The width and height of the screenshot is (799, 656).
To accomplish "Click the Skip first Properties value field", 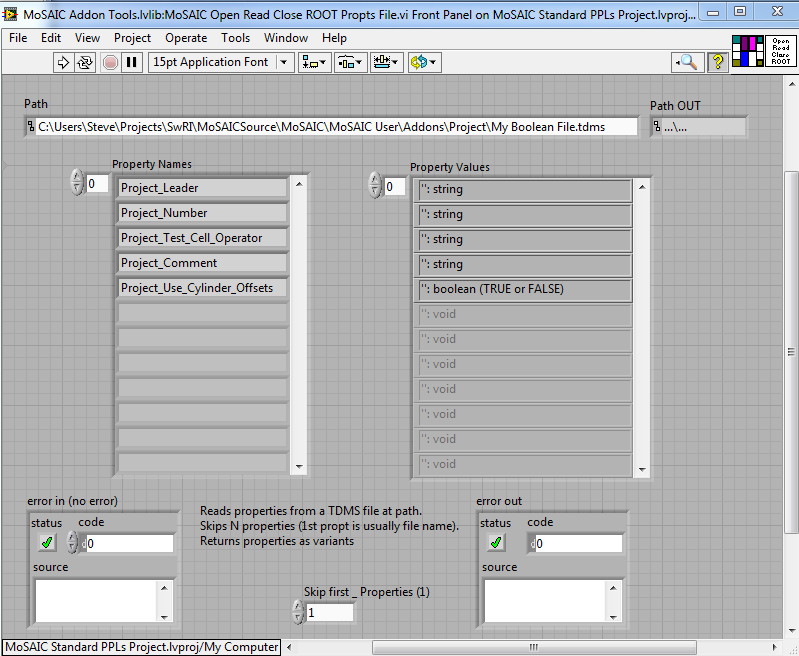I will click(329, 613).
